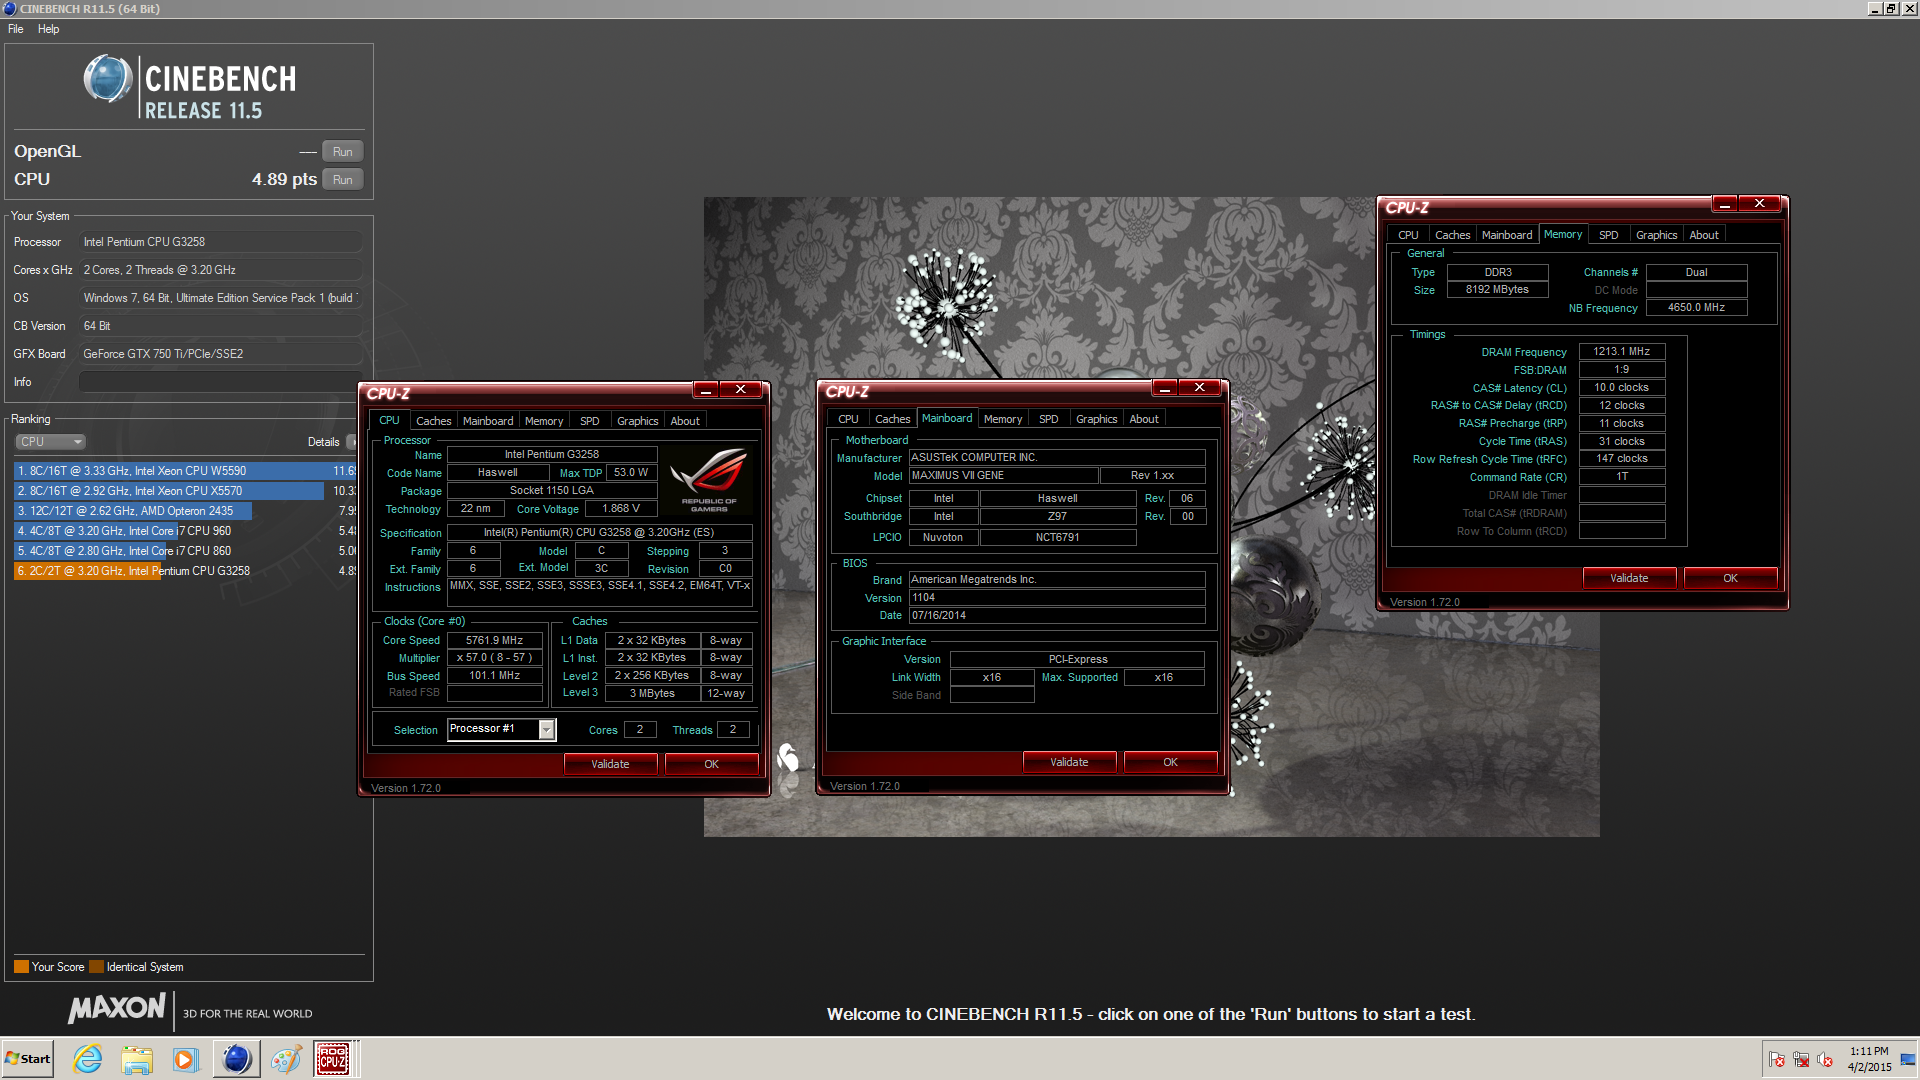
Task: Click the Core Voltage 1.868 V value
Action: click(x=620, y=509)
